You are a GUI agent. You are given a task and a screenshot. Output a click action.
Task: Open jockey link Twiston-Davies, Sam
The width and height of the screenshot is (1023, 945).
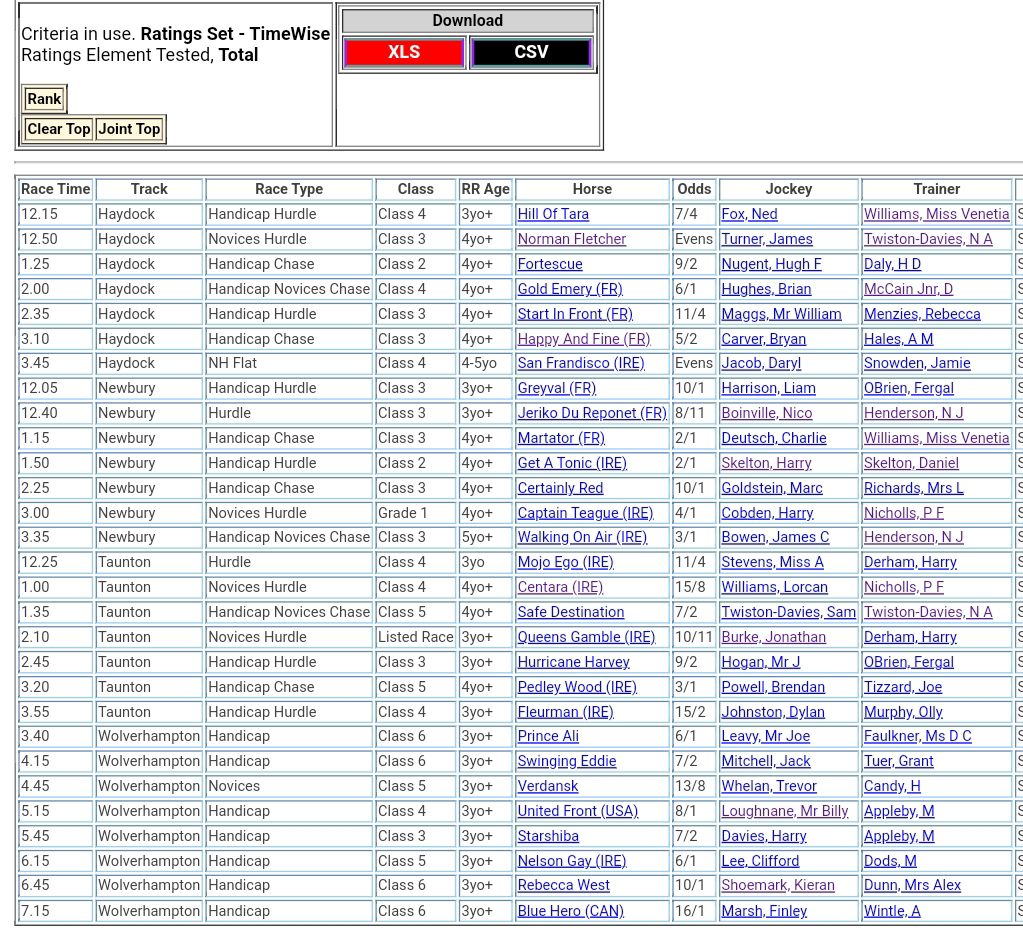[788, 612]
